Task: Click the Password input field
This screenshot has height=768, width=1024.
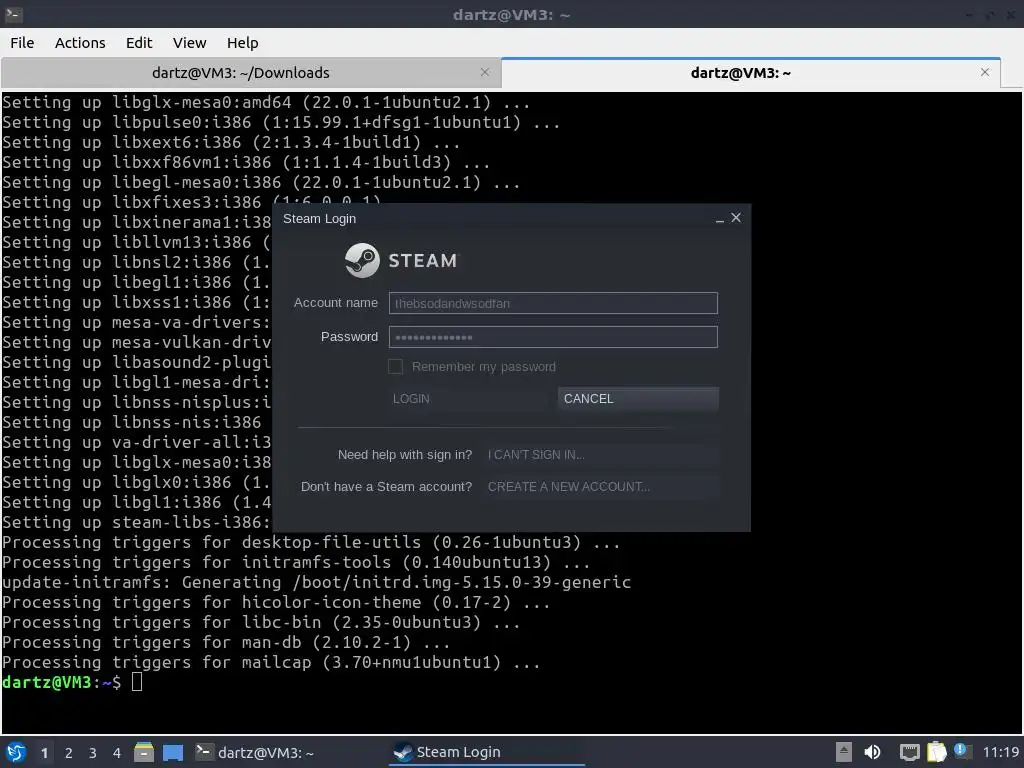Action: (x=553, y=337)
